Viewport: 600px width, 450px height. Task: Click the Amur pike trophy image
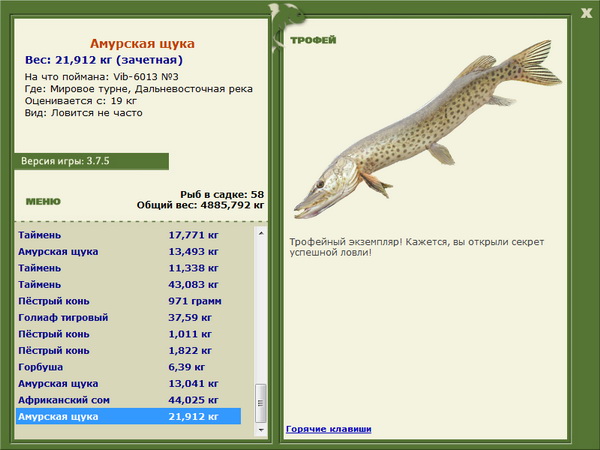pyautogui.click(x=427, y=129)
